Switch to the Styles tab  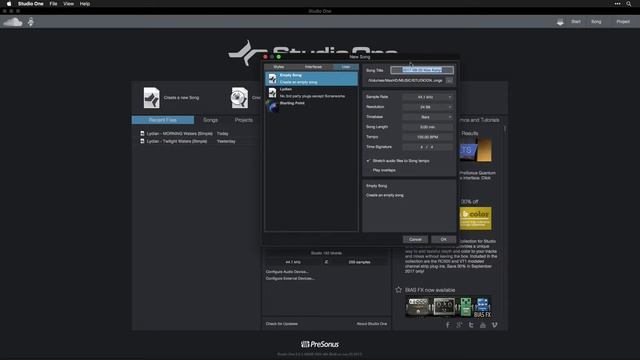(x=279, y=67)
